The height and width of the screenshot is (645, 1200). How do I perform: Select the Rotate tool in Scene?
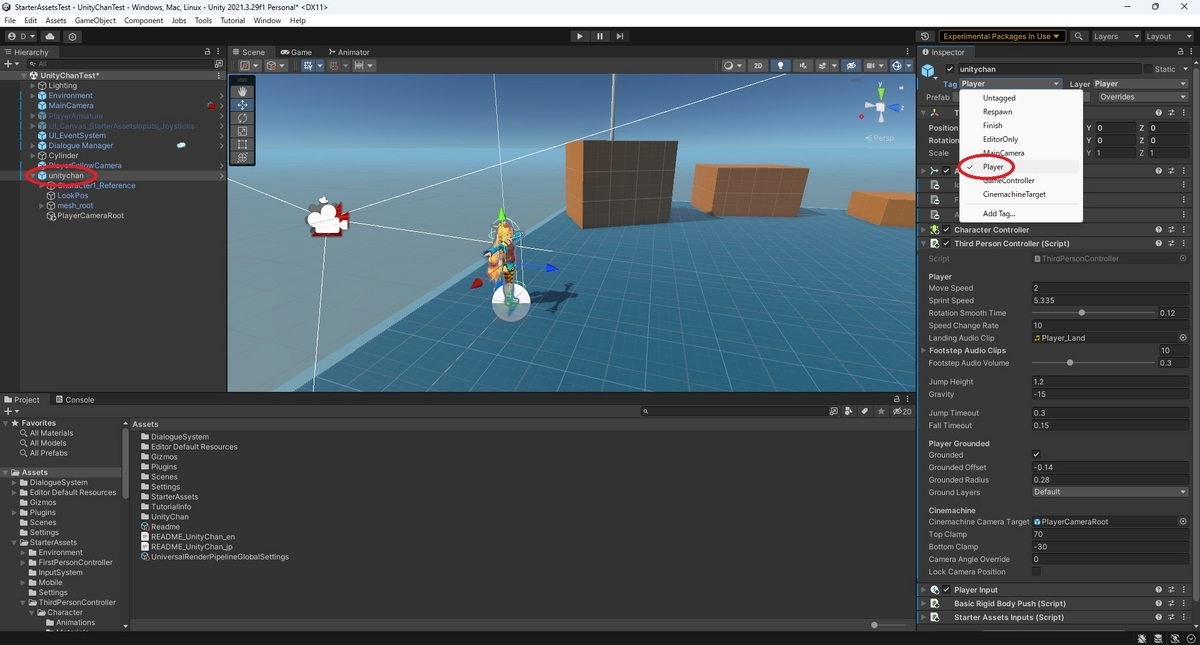(x=242, y=118)
